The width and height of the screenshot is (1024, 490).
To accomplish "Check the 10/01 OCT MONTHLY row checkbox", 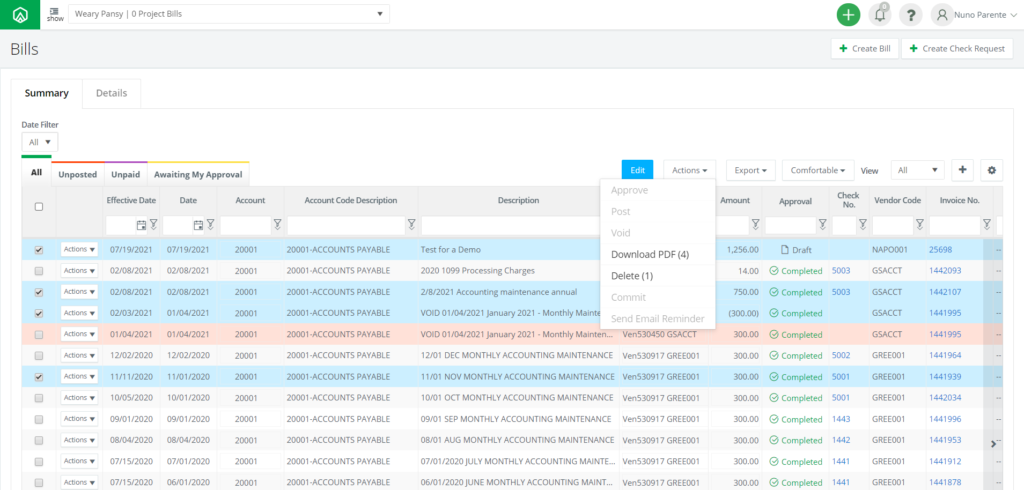I will coord(39,398).
